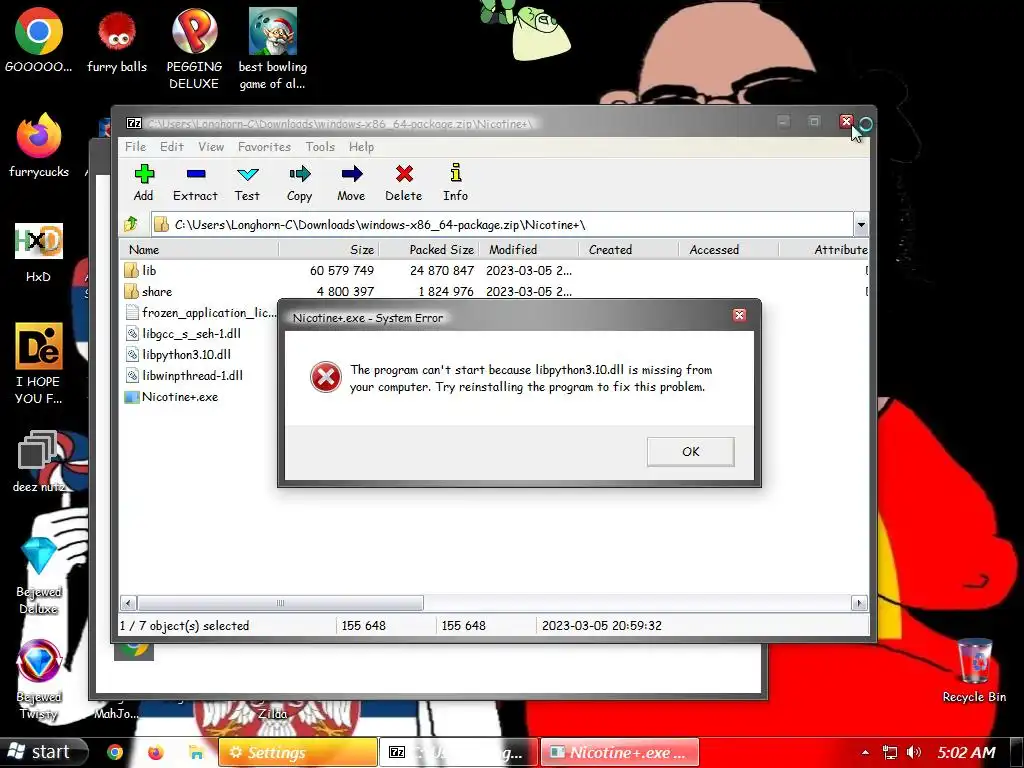Show hidden system tray icons arrow

(865, 752)
